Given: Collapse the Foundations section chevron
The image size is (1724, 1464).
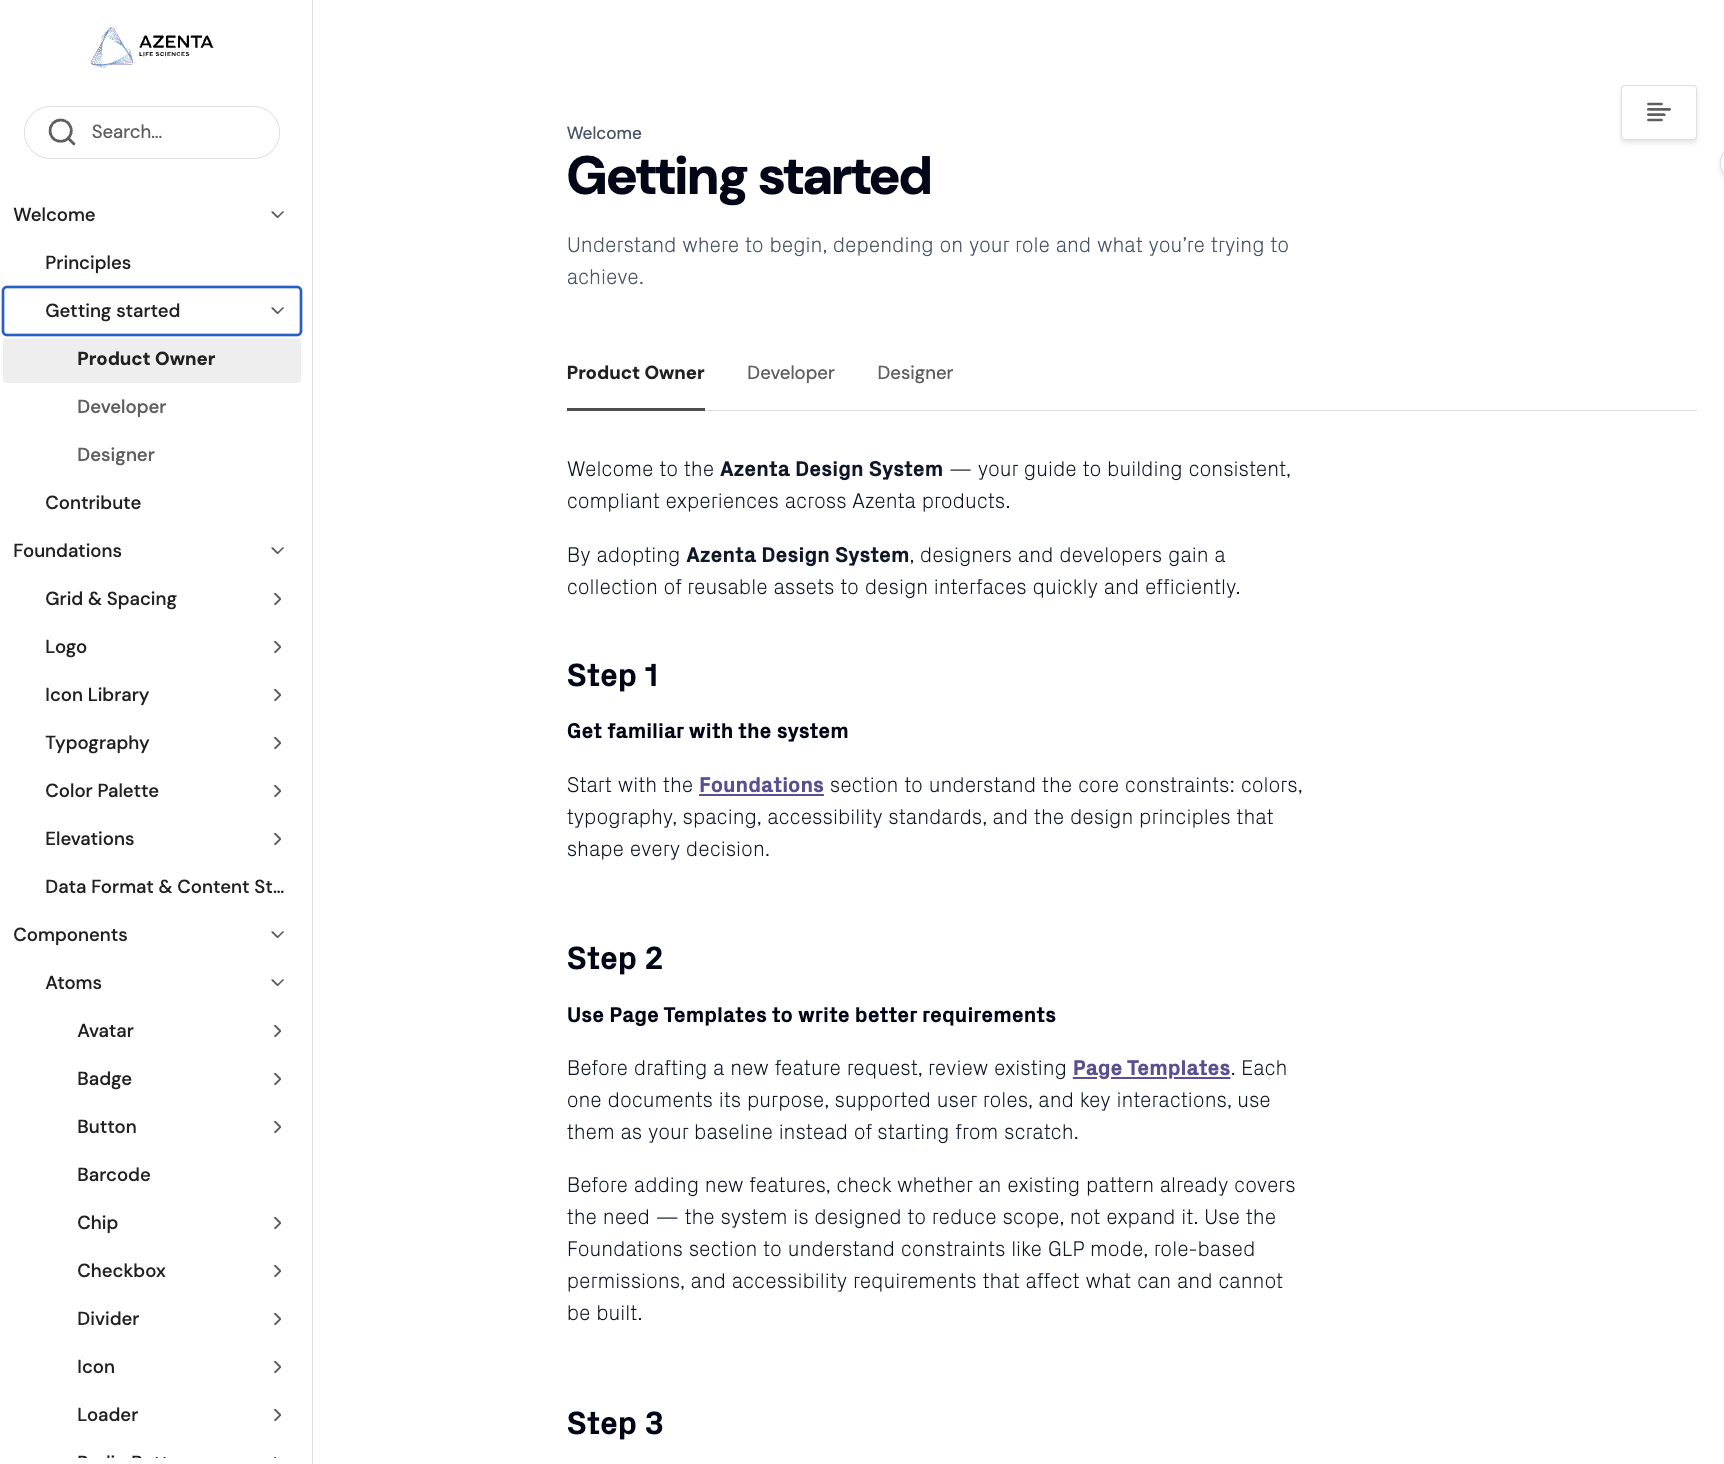Looking at the screenshot, I should click(278, 551).
